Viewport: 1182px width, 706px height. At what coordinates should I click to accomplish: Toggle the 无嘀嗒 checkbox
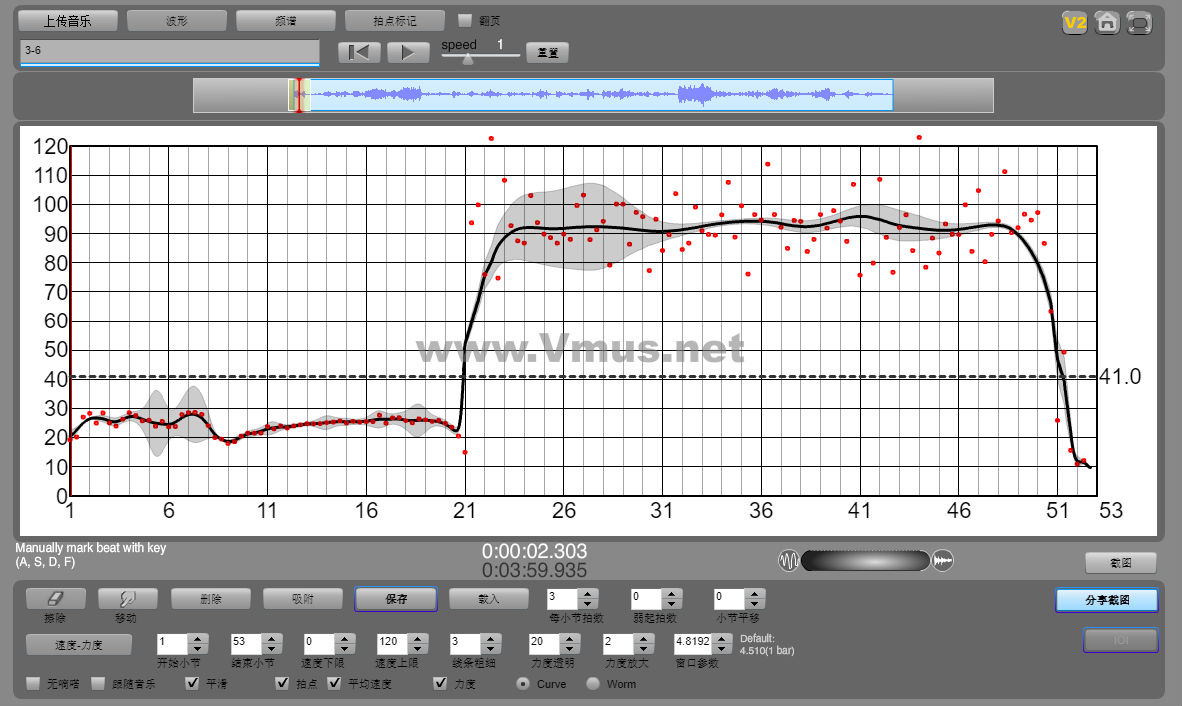pos(33,684)
